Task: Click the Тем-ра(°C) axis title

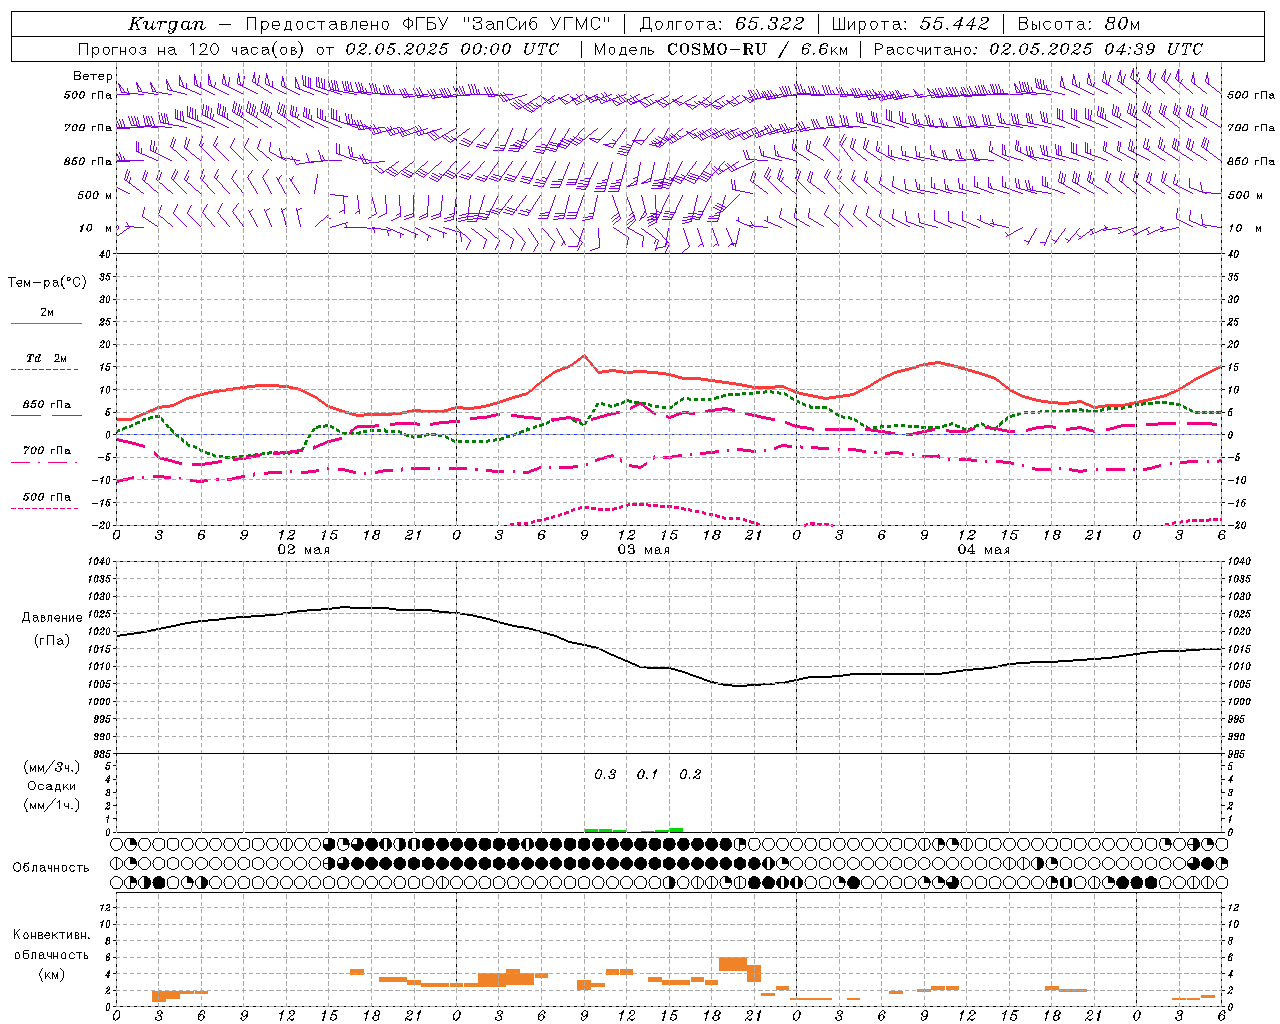Action: (47, 283)
